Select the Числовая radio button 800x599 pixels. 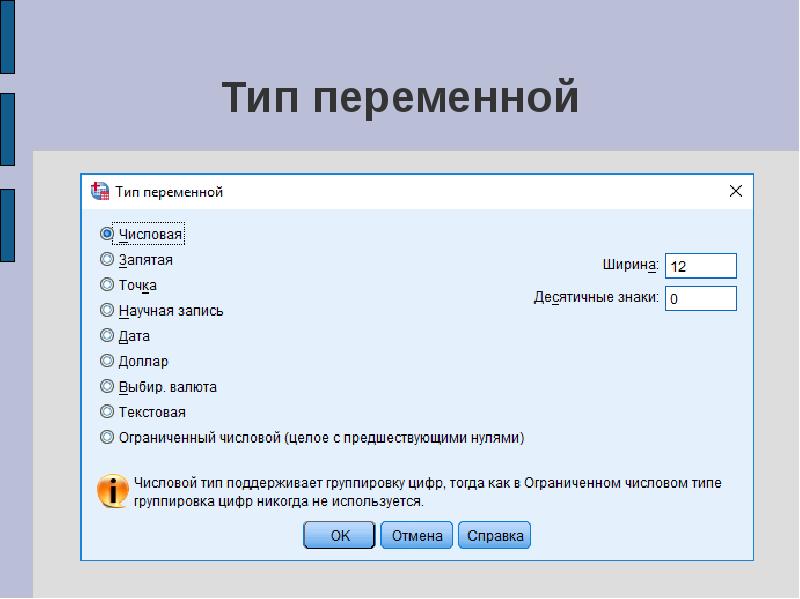click(x=107, y=234)
